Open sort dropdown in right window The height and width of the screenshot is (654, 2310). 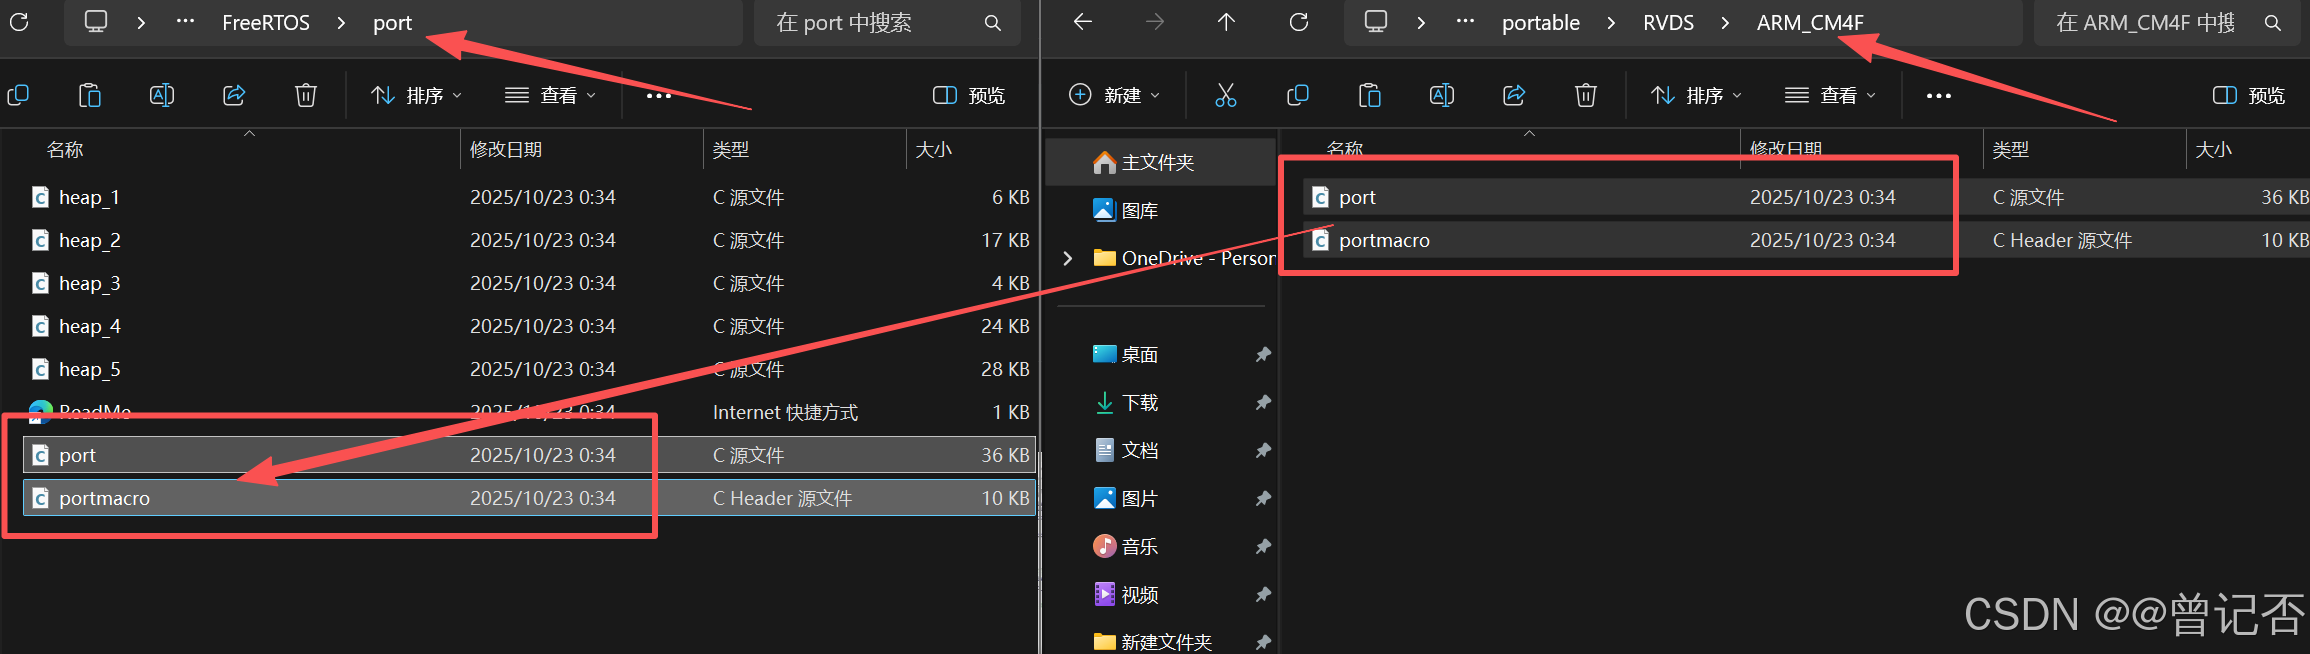tap(1696, 95)
